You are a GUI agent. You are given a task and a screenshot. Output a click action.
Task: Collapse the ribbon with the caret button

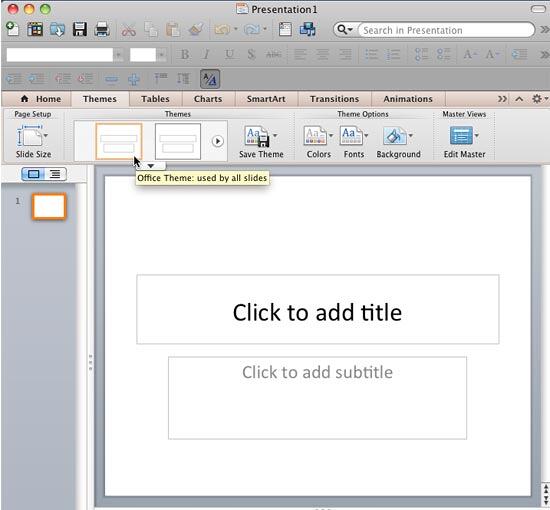click(519, 99)
